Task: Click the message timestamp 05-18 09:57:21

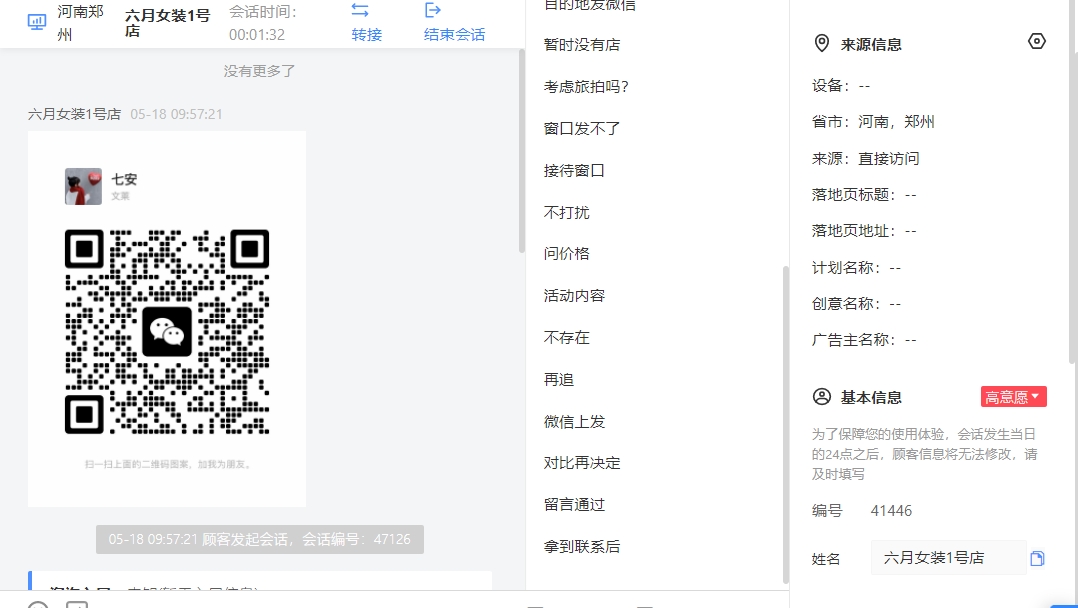Action: (x=177, y=114)
